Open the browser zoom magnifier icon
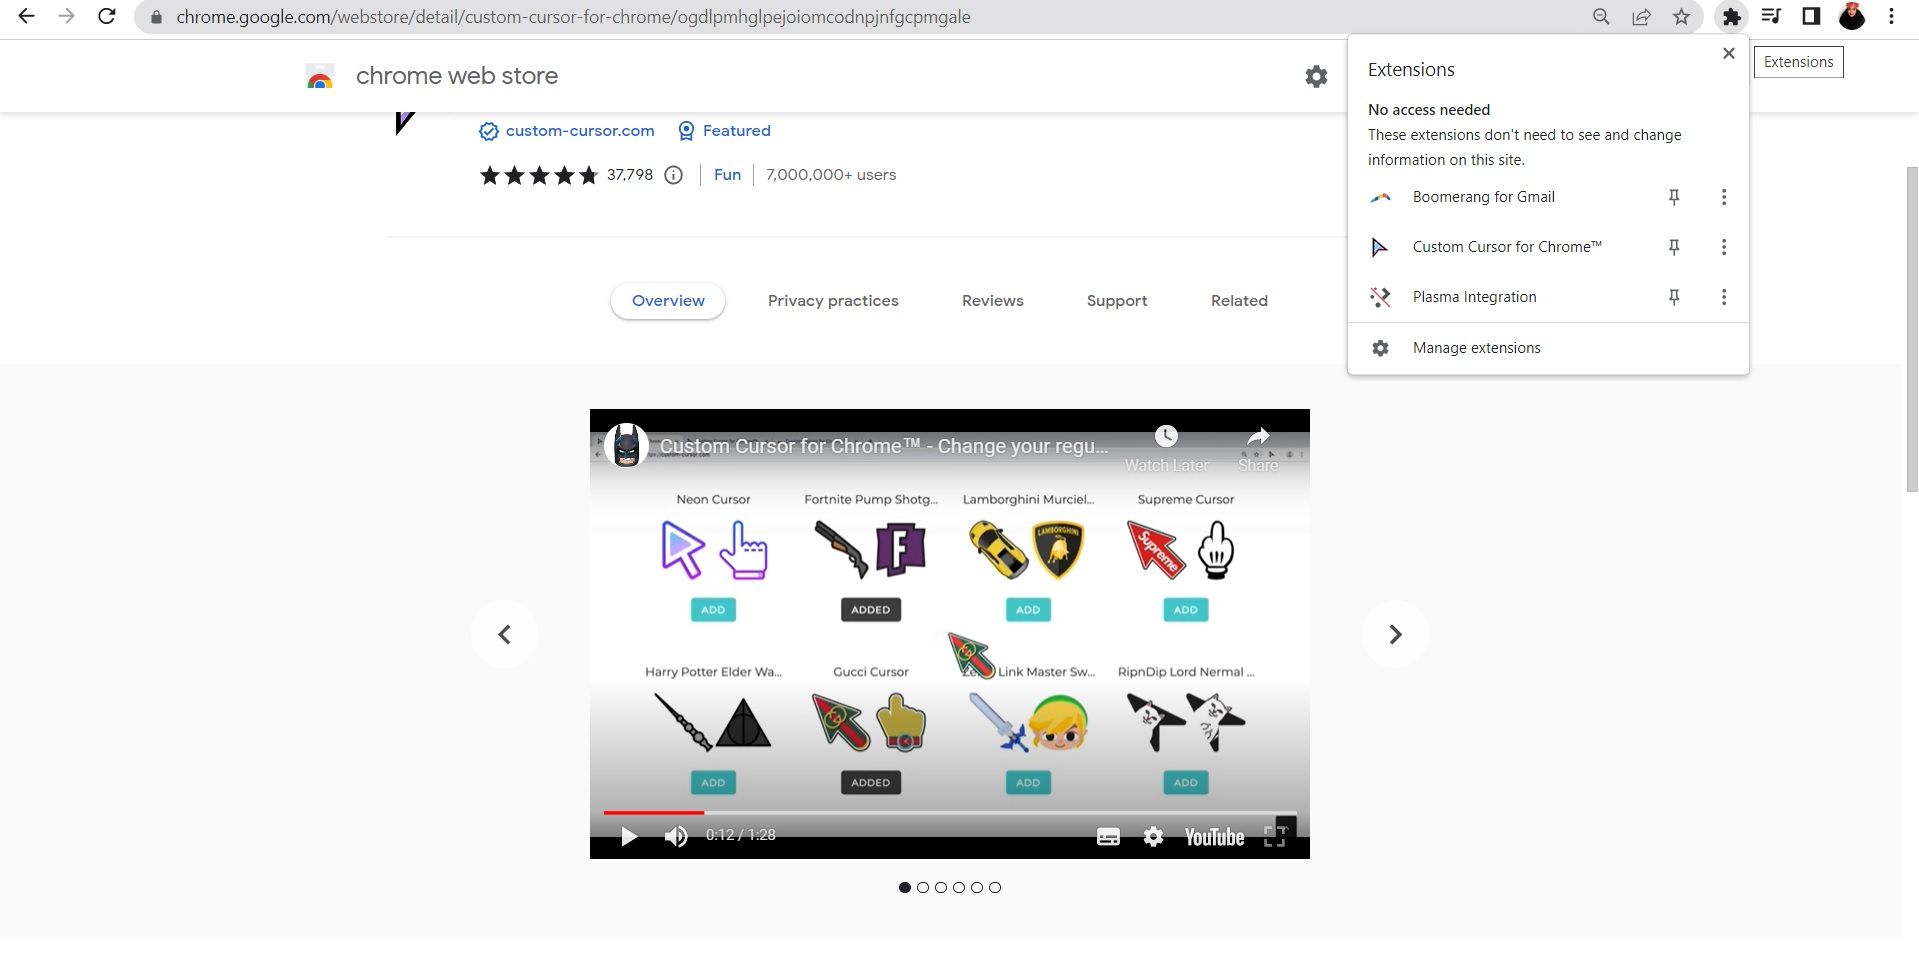 (x=1601, y=16)
